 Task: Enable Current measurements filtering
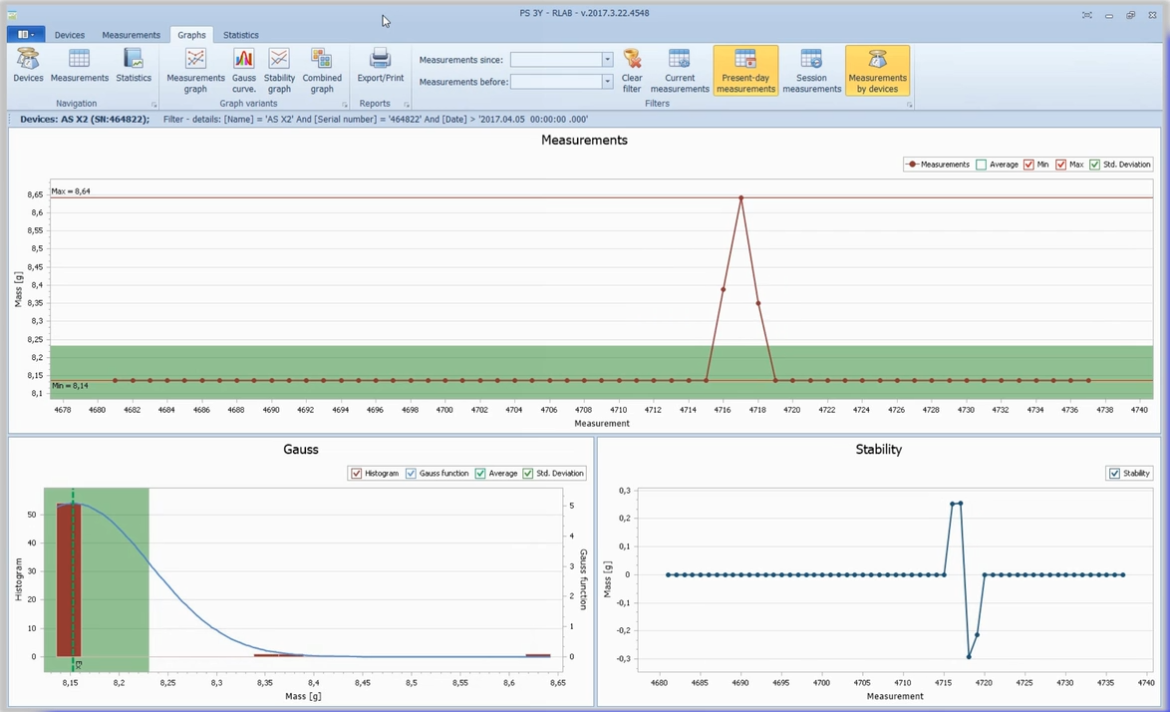tap(679, 68)
